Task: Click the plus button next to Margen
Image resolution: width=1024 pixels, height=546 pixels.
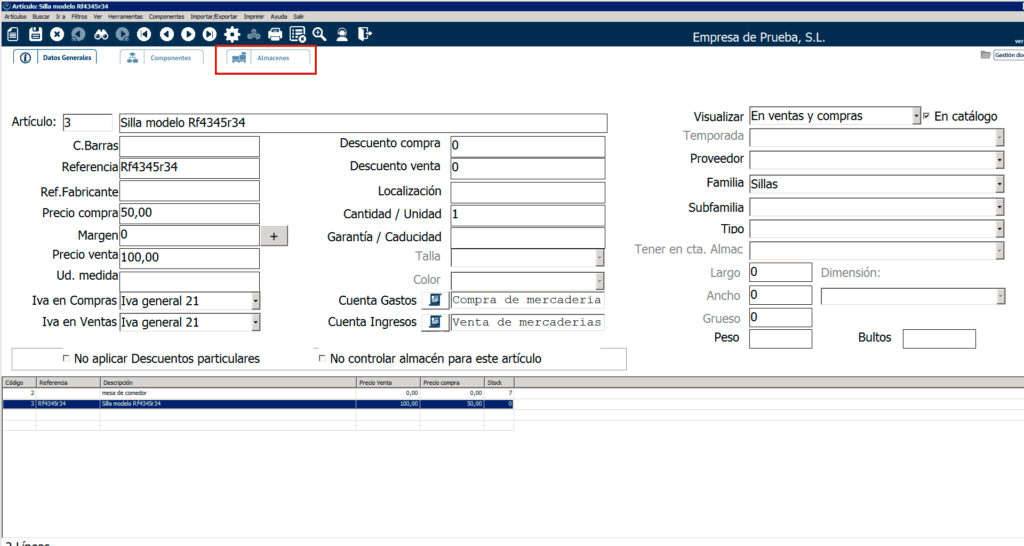Action: (x=274, y=236)
